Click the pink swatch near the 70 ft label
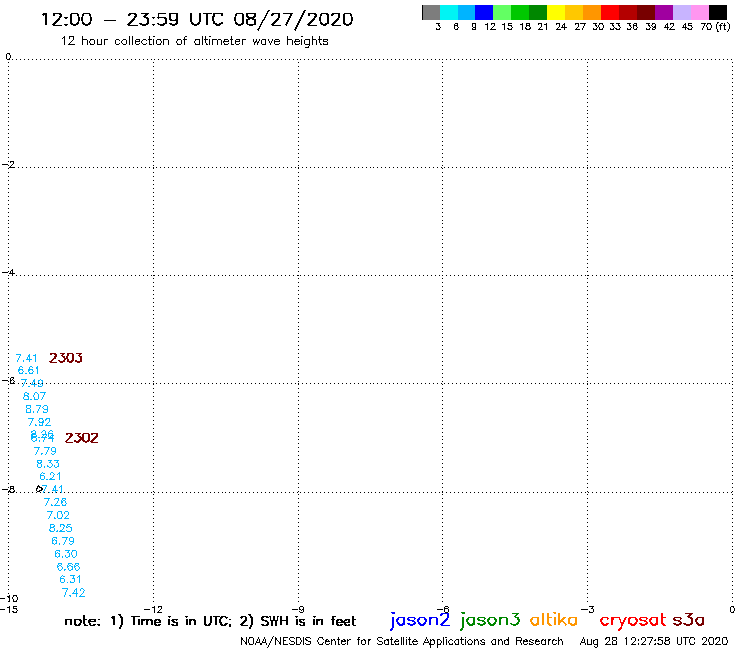This screenshot has height=650, width=740. [x=700, y=12]
